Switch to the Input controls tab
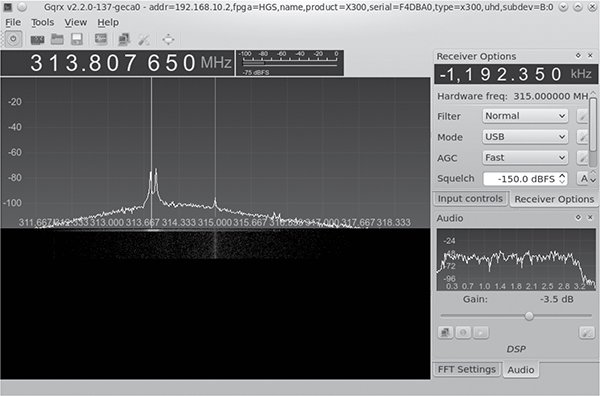Screen dimensions: 600x396 [470, 199]
